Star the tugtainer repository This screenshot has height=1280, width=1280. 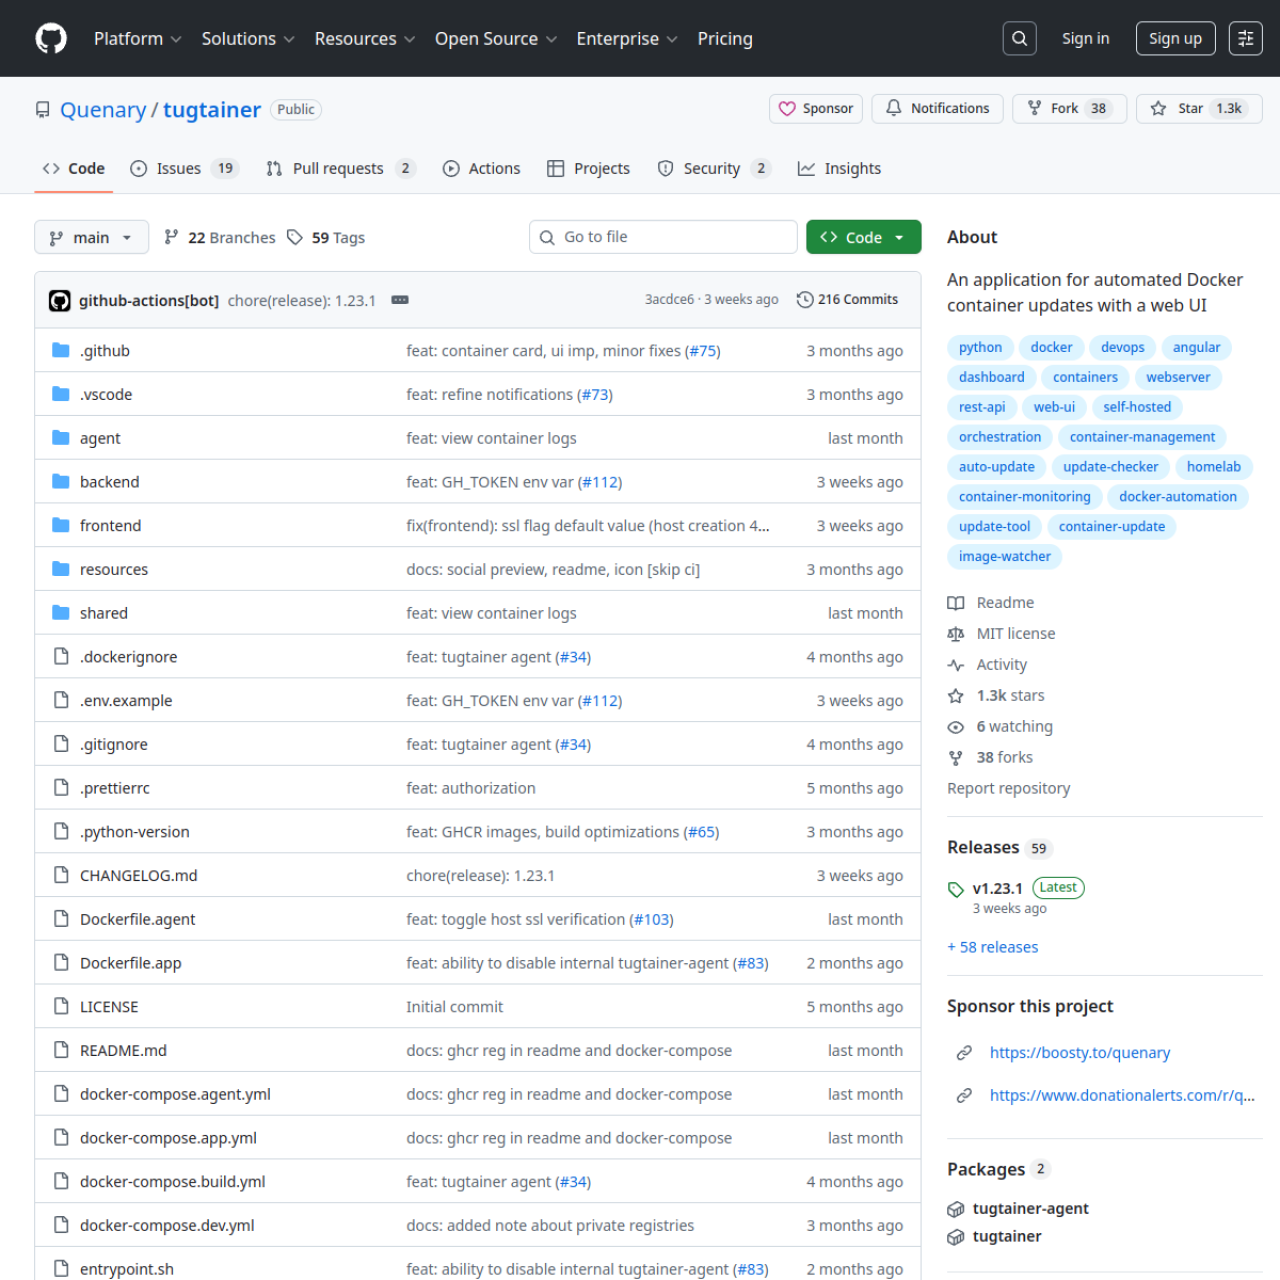(1198, 109)
